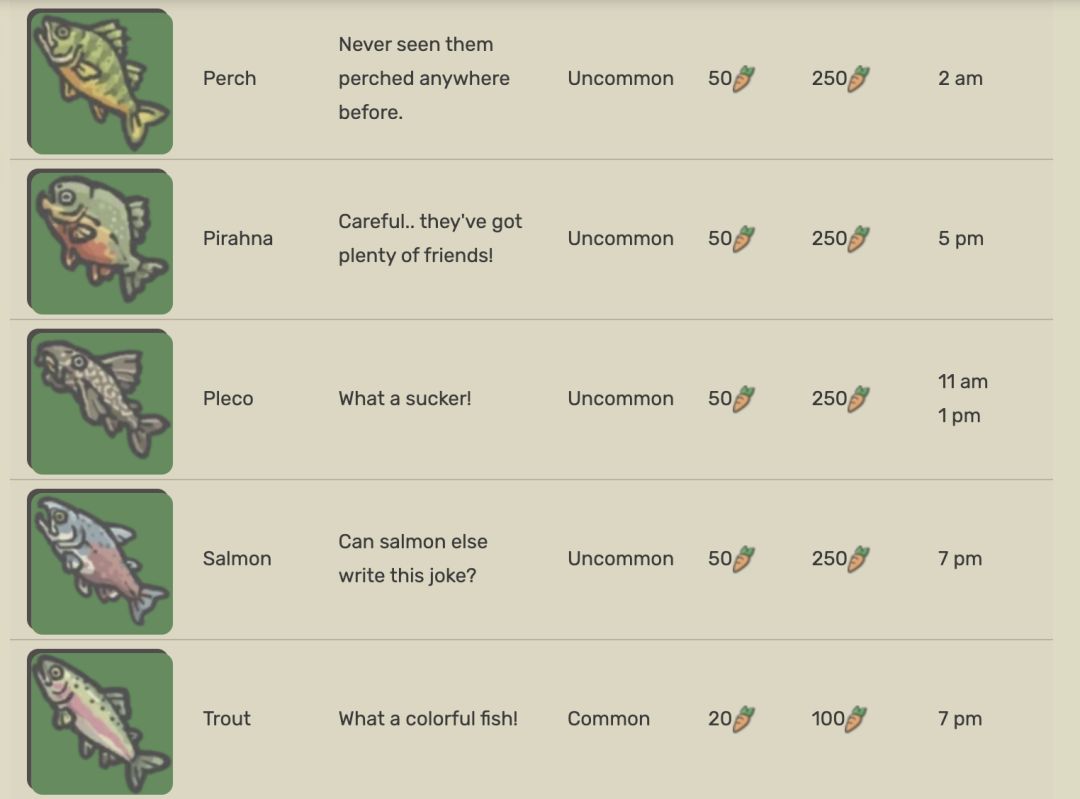Click carrot icon next to Trout's 20
Screen dimensions: 1080x799
(744, 719)
